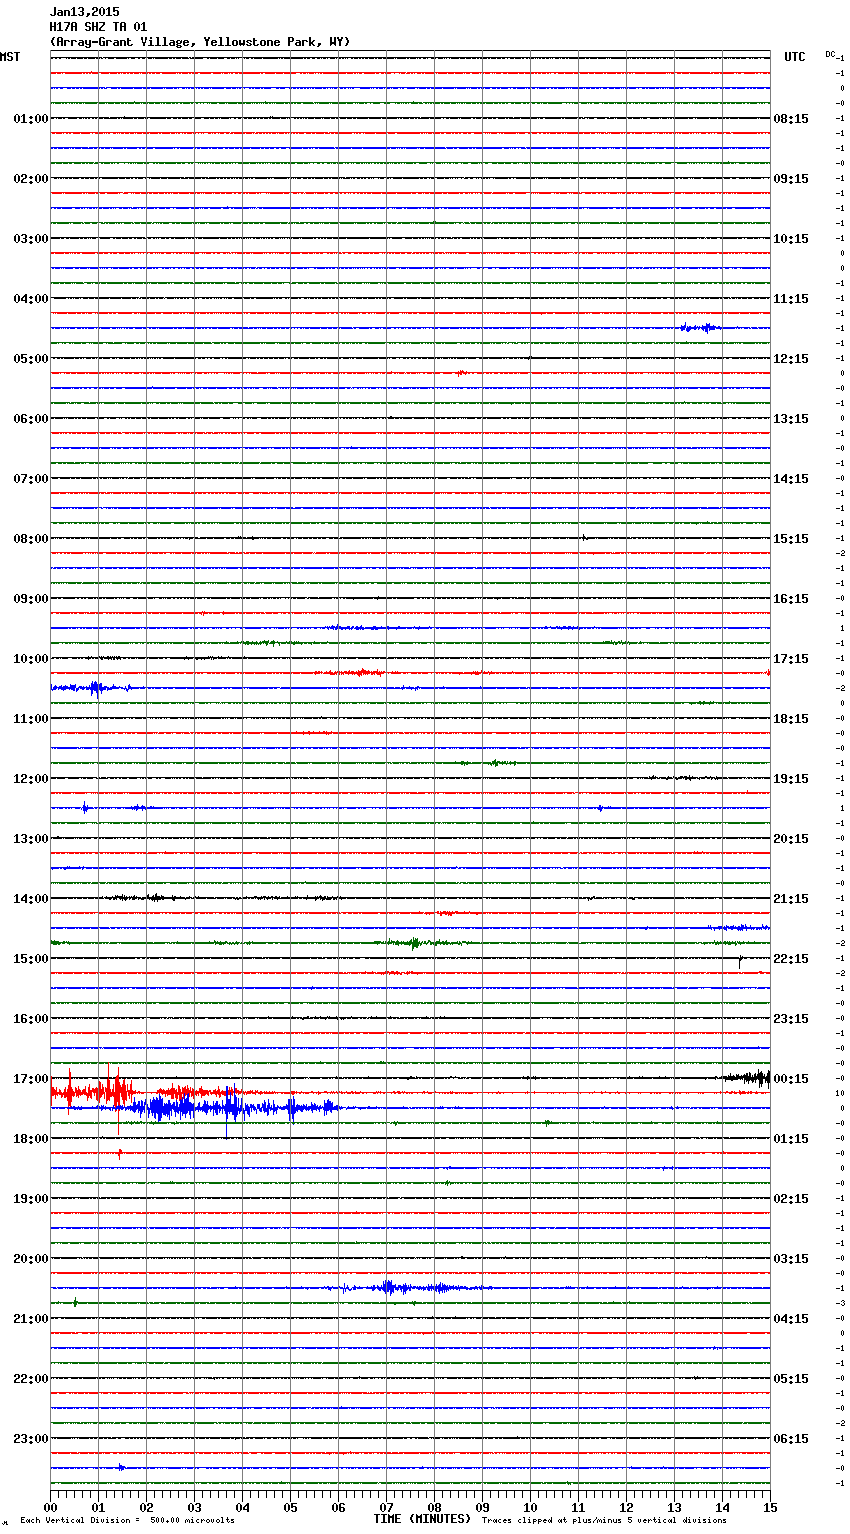Select the '11:00' MST time label

[31, 719]
